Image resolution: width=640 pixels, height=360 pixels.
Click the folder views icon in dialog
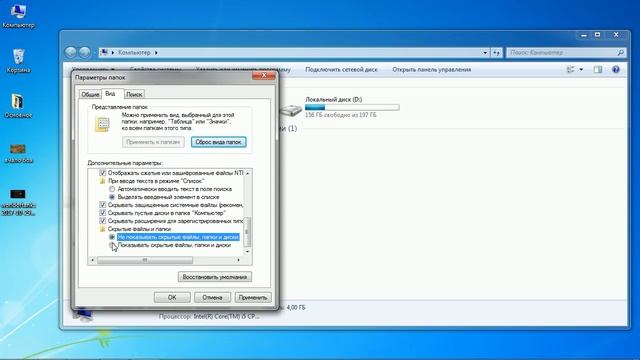[102, 124]
